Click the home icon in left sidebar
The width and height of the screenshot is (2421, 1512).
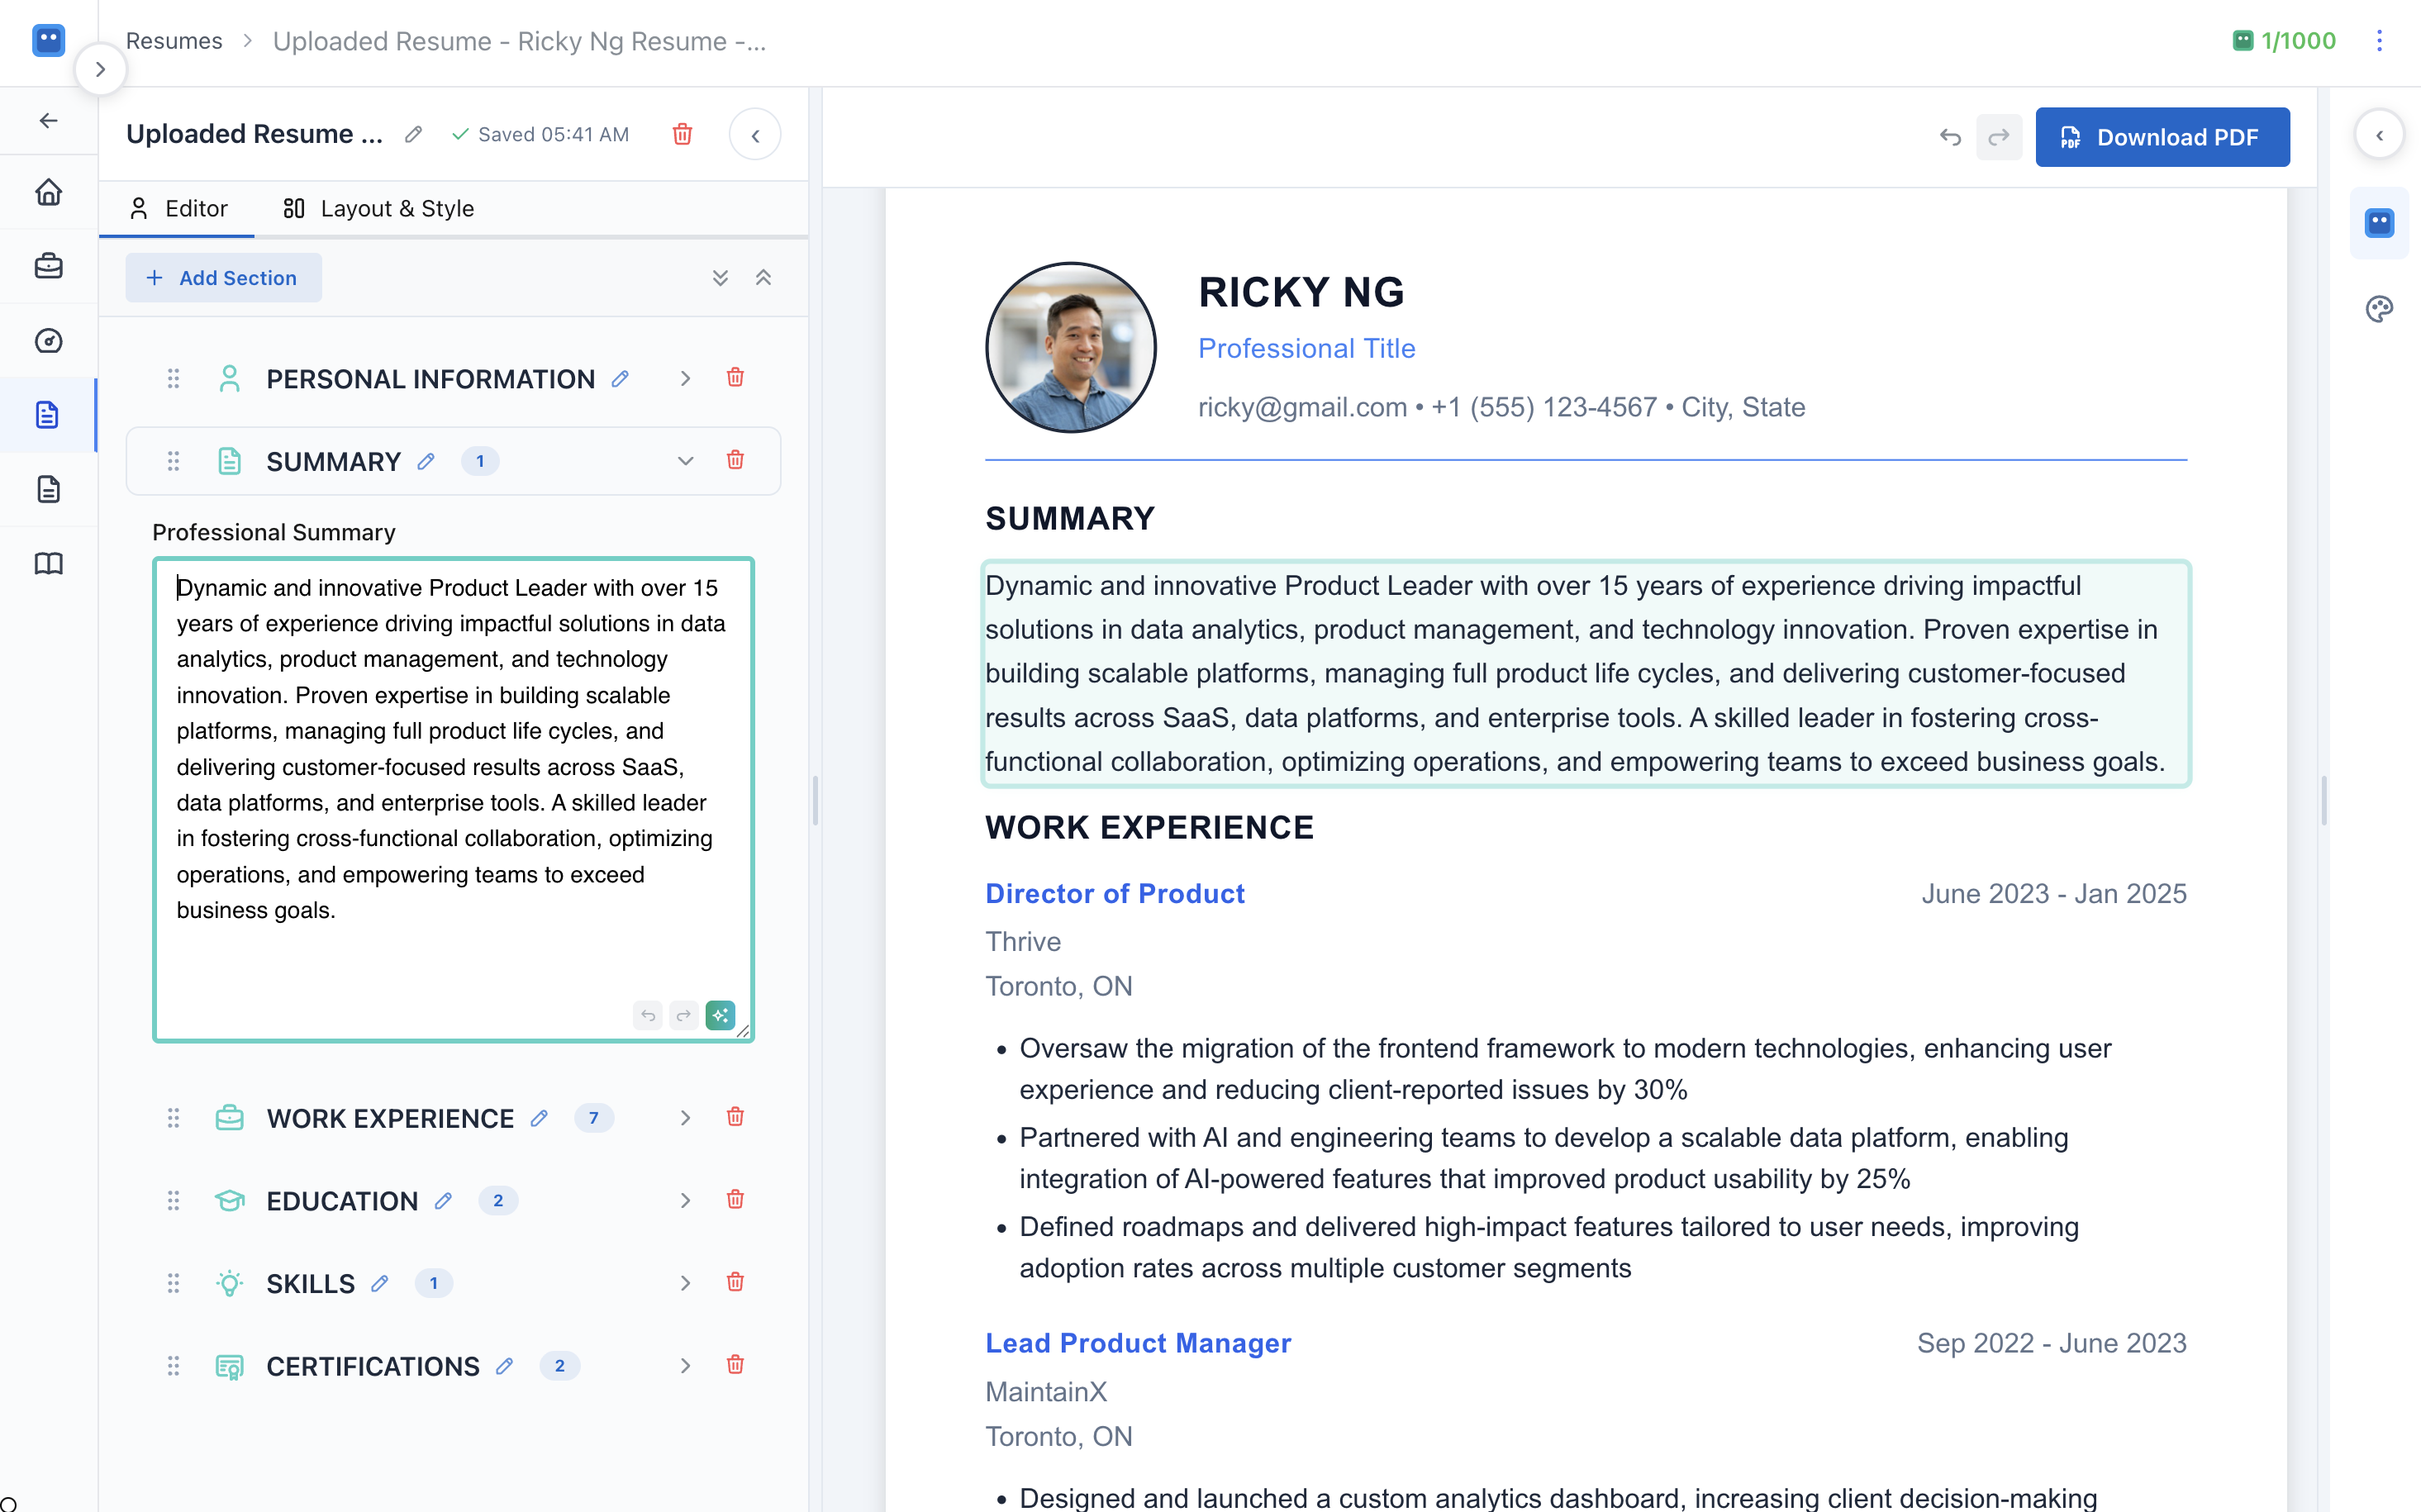48,192
